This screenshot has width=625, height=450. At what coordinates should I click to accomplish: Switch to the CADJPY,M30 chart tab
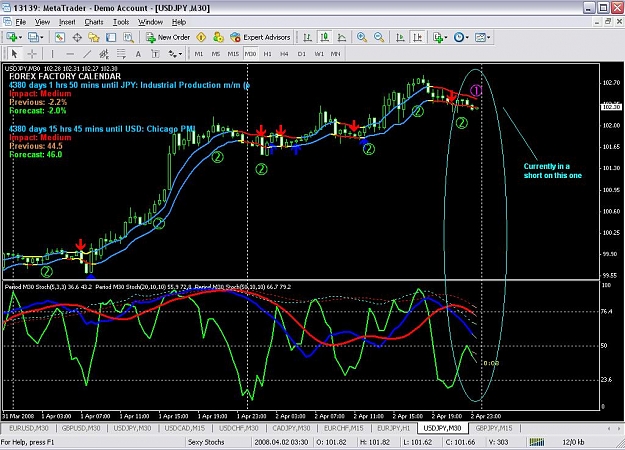[291, 428]
